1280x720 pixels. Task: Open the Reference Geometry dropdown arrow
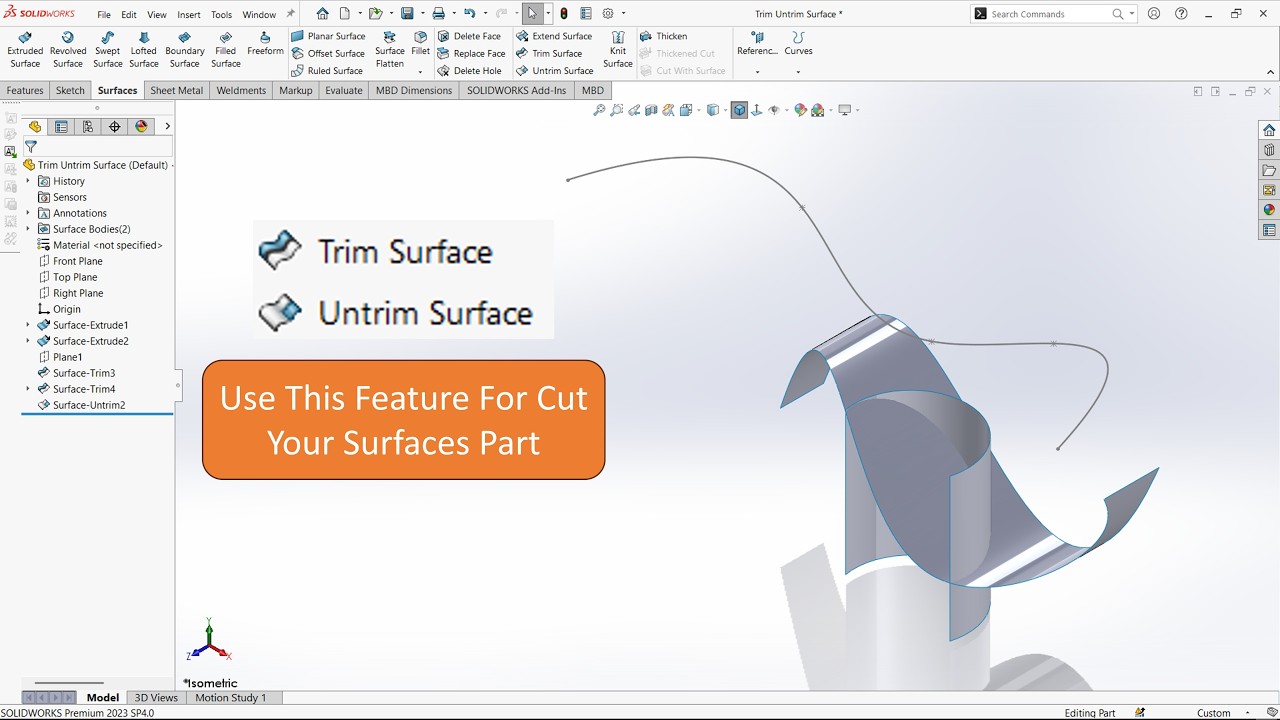[757, 72]
